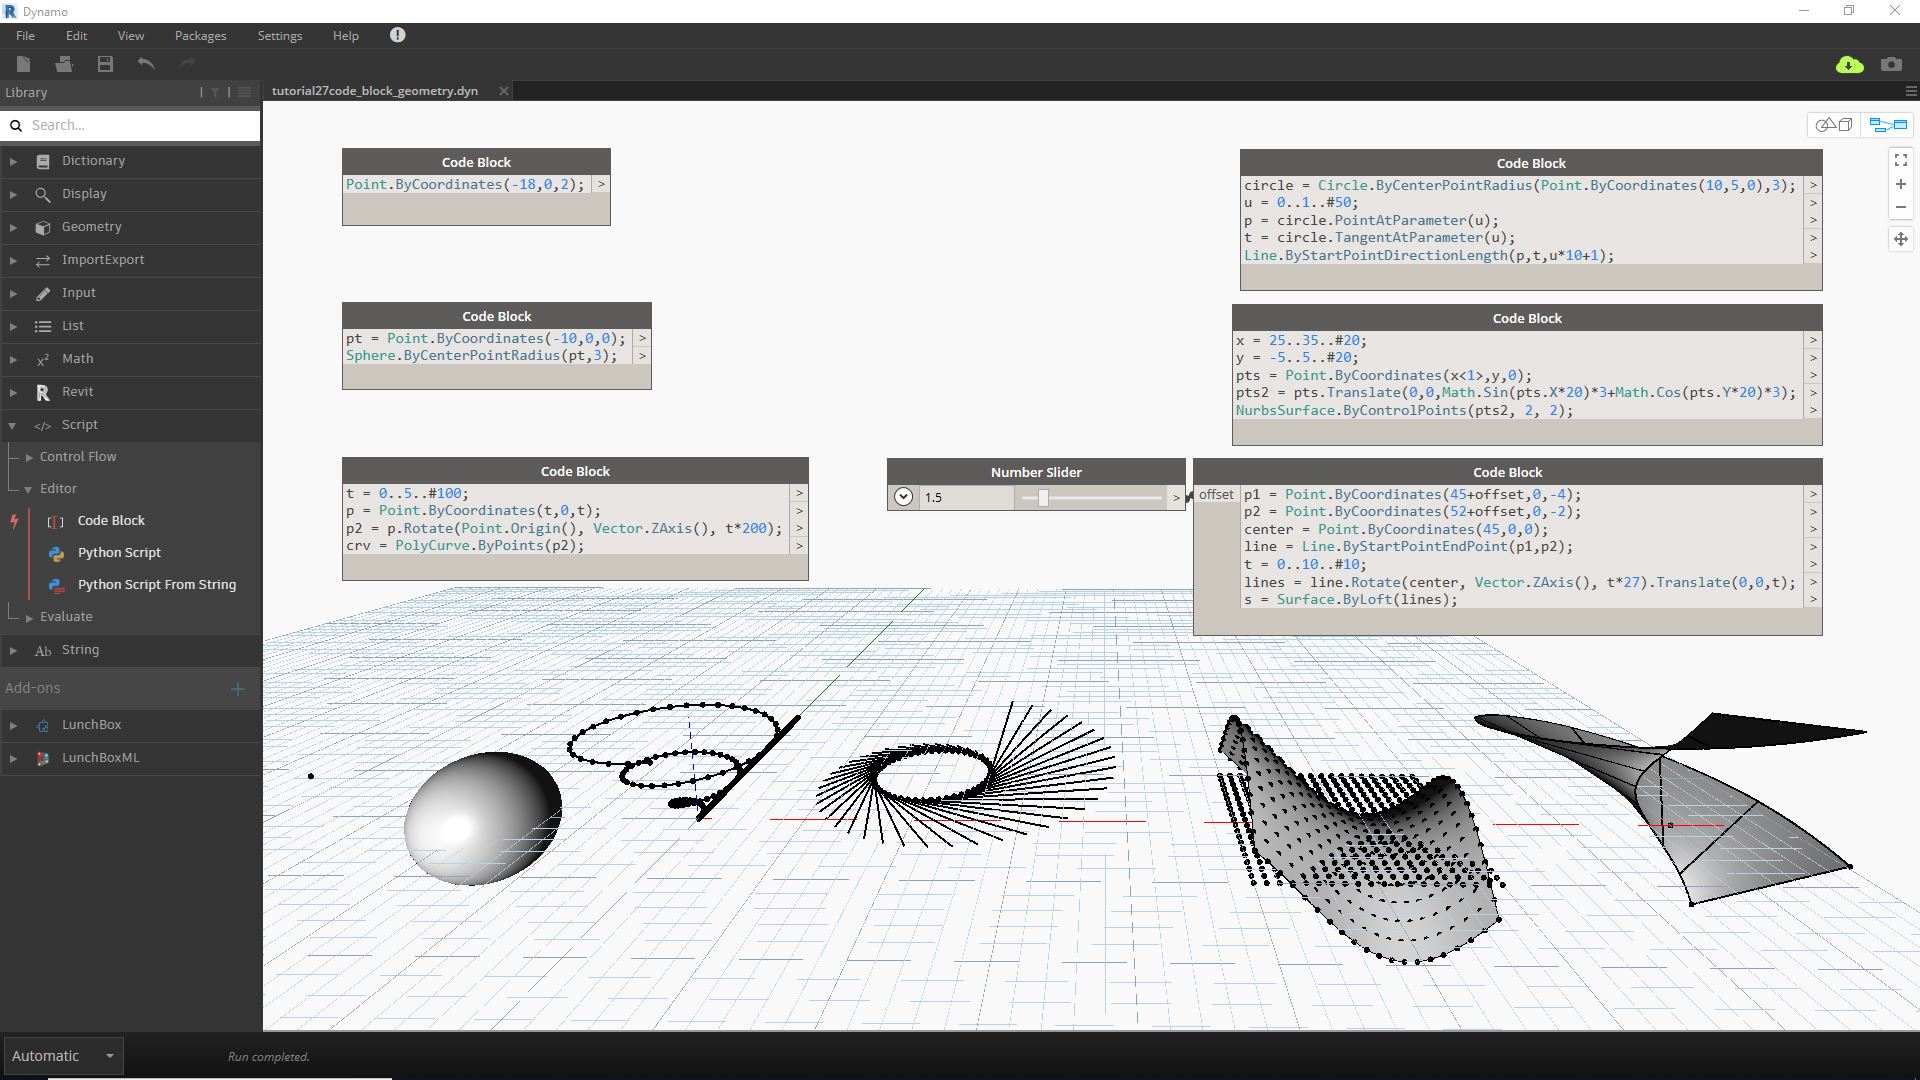1920x1080 pixels.
Task: Click the camera export image icon
Action: [1891, 64]
